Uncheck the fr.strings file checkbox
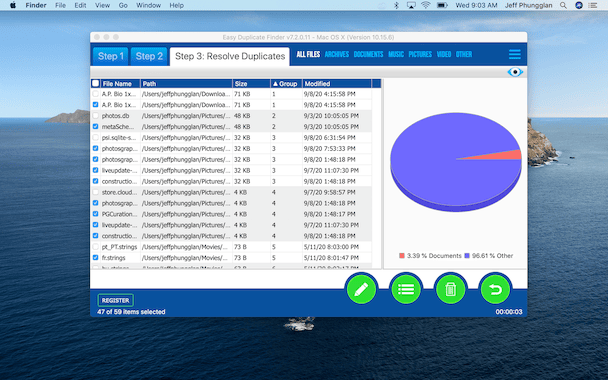 pos(95,257)
